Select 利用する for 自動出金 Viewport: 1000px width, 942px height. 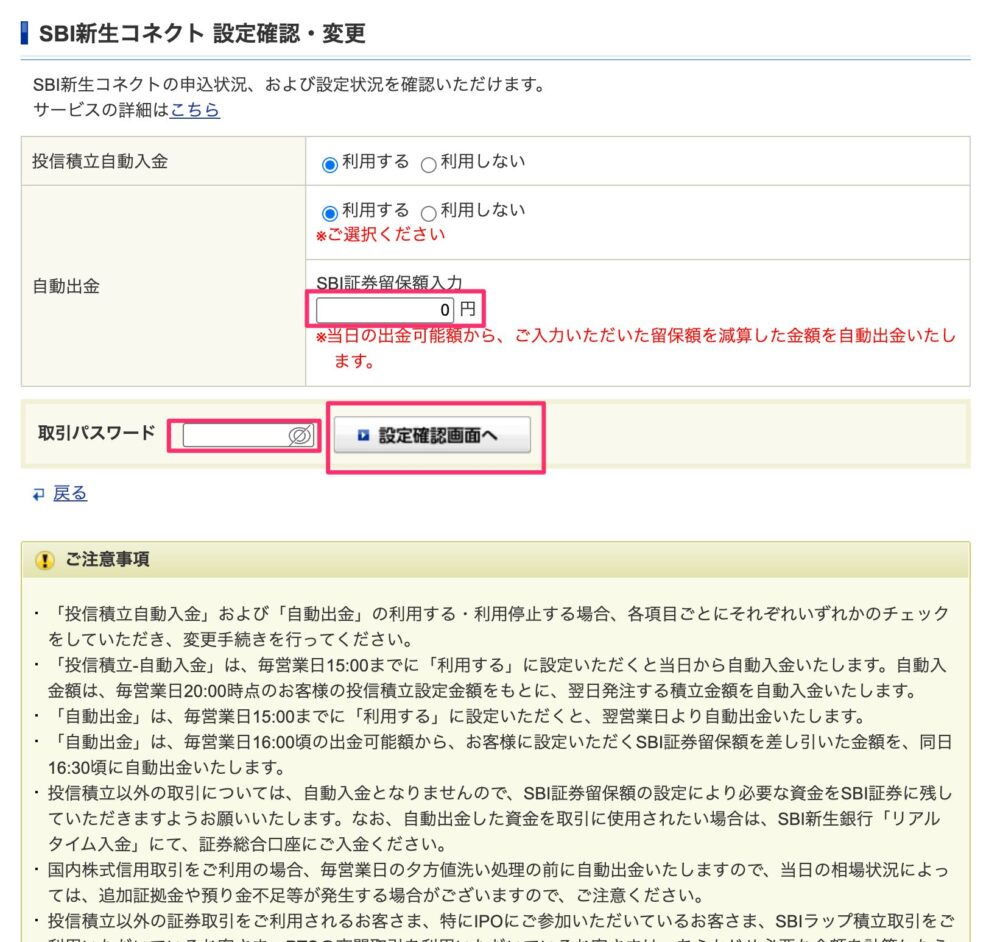[330, 213]
